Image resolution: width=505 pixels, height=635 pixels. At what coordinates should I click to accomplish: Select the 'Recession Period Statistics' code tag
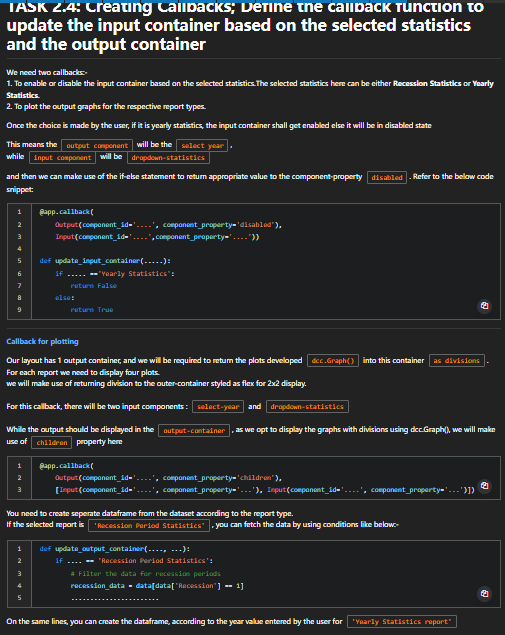[149, 526]
